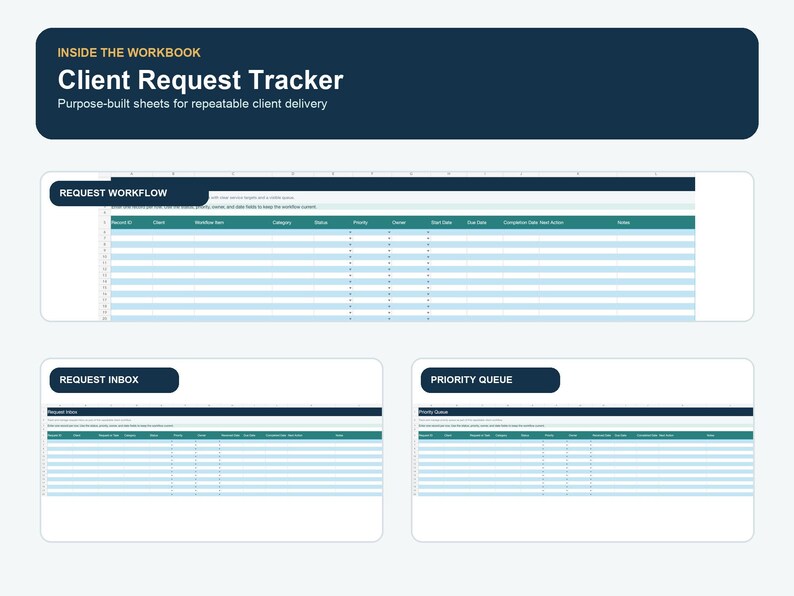Select the "Request ID" header in Priority Queue sheet
The height and width of the screenshot is (596, 794).
tap(426, 435)
